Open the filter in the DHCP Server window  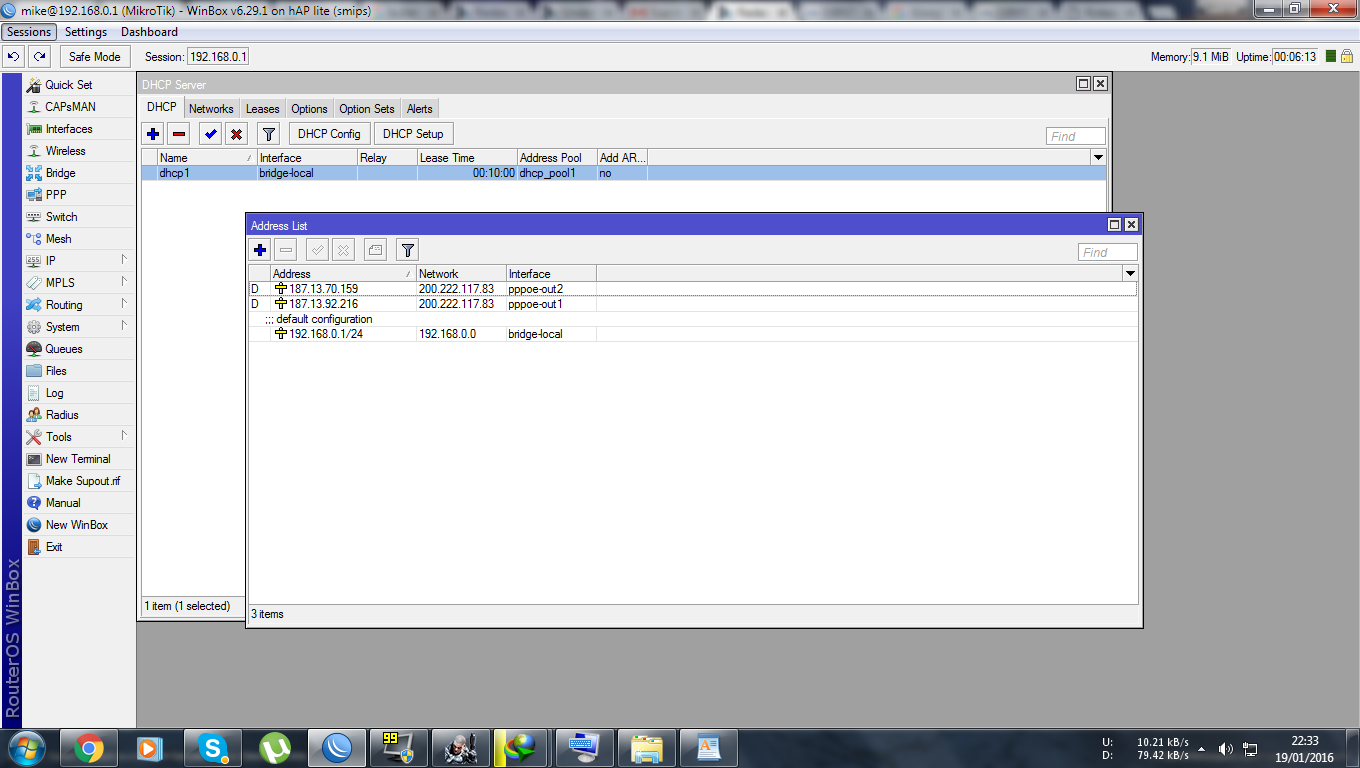coord(268,134)
